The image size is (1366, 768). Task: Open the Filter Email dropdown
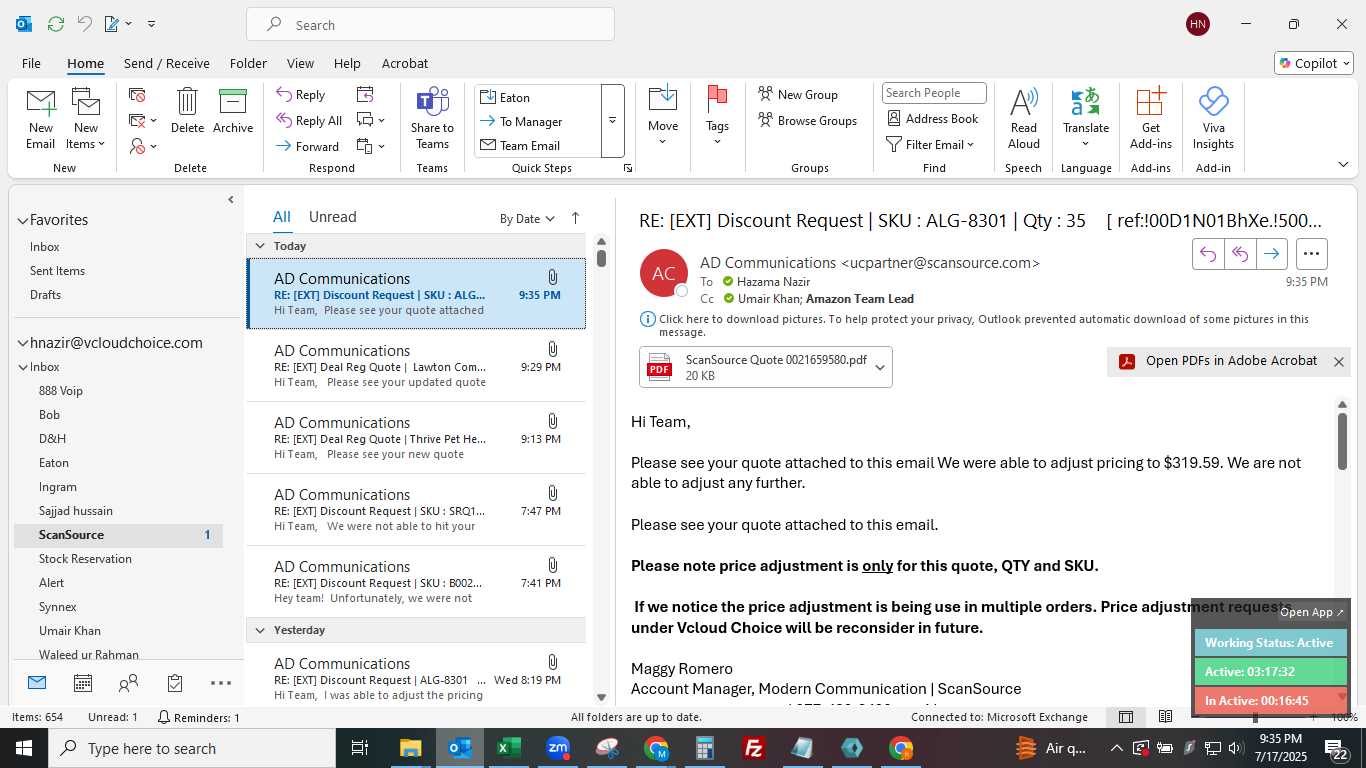(930, 145)
